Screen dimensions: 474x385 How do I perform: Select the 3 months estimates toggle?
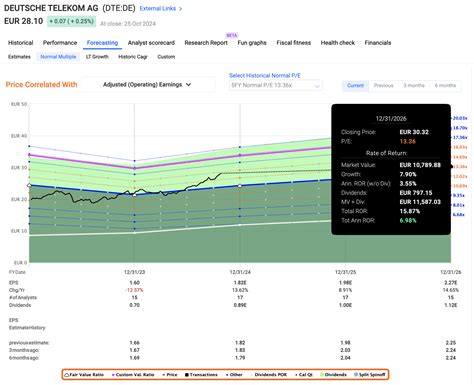pos(414,86)
